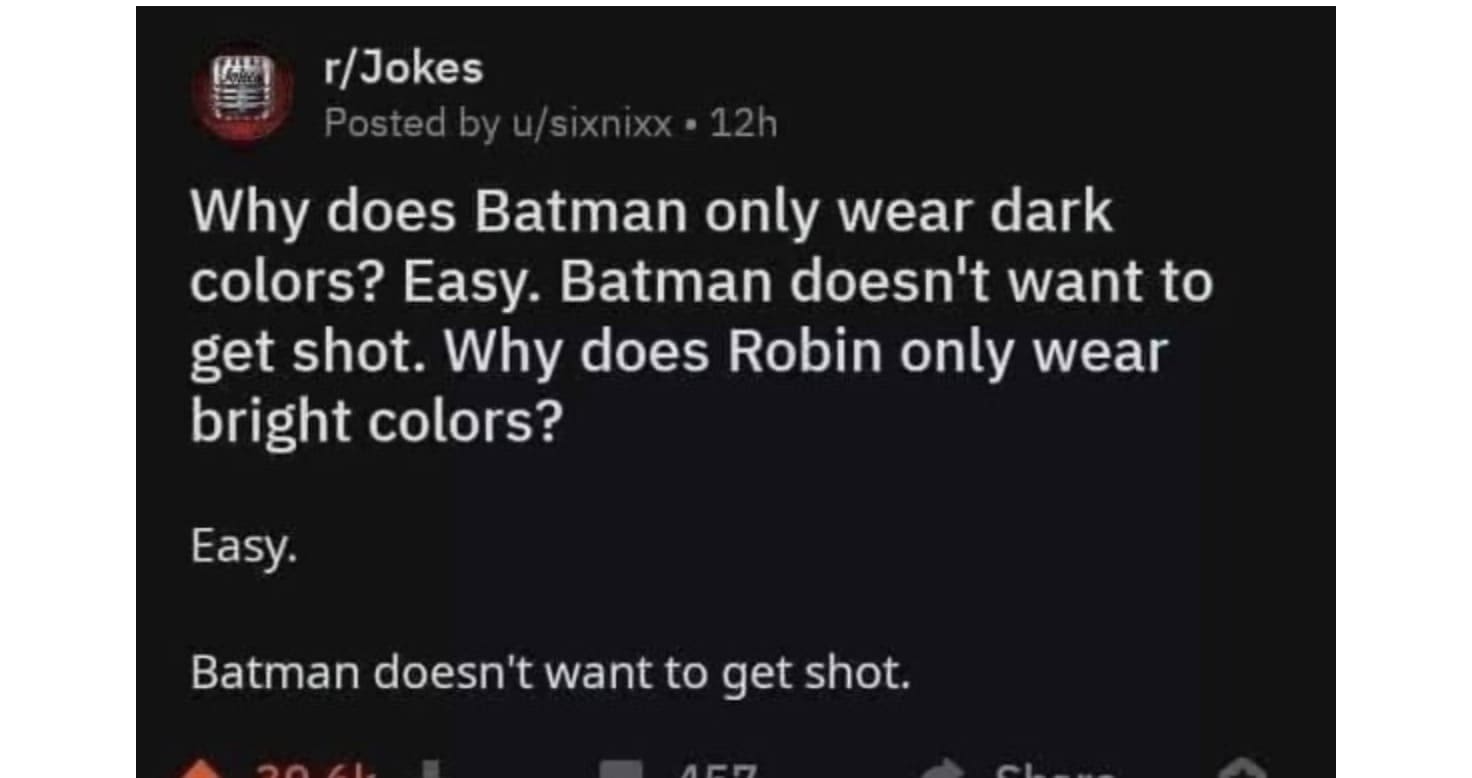Open the r/Jokes subreddit avatar
The width and height of the screenshot is (1472, 778).
coord(244,96)
